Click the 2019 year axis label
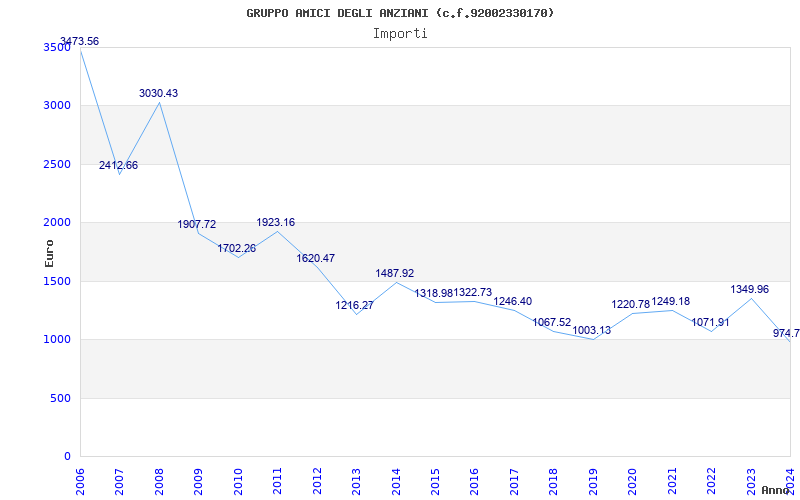Image resolution: width=800 pixels, height=500 pixels. (593, 481)
